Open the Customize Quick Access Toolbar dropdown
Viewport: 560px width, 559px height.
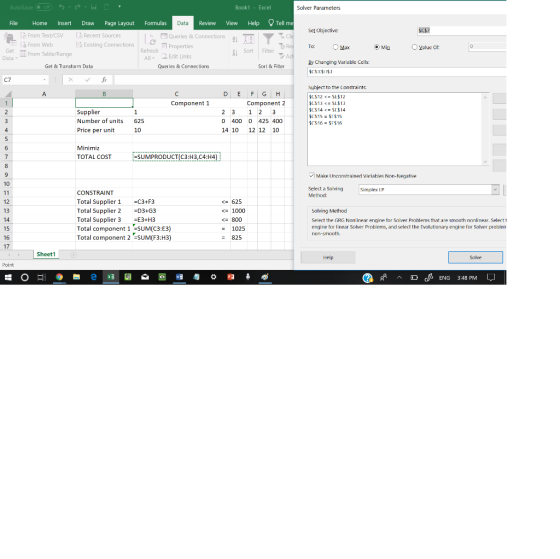120,7
